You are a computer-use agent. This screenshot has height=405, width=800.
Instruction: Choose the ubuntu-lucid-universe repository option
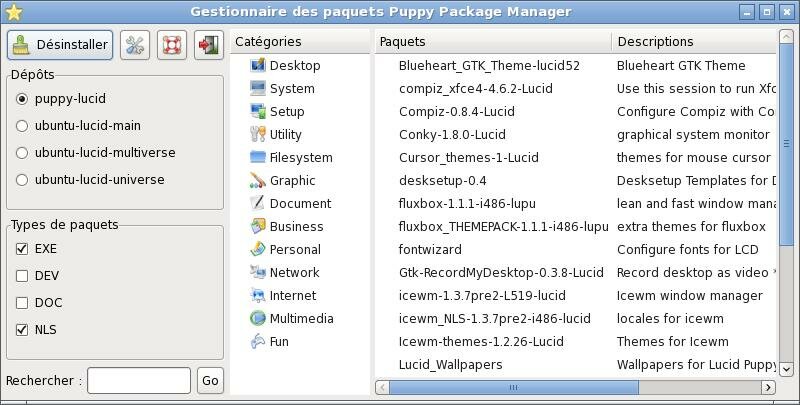[22, 180]
